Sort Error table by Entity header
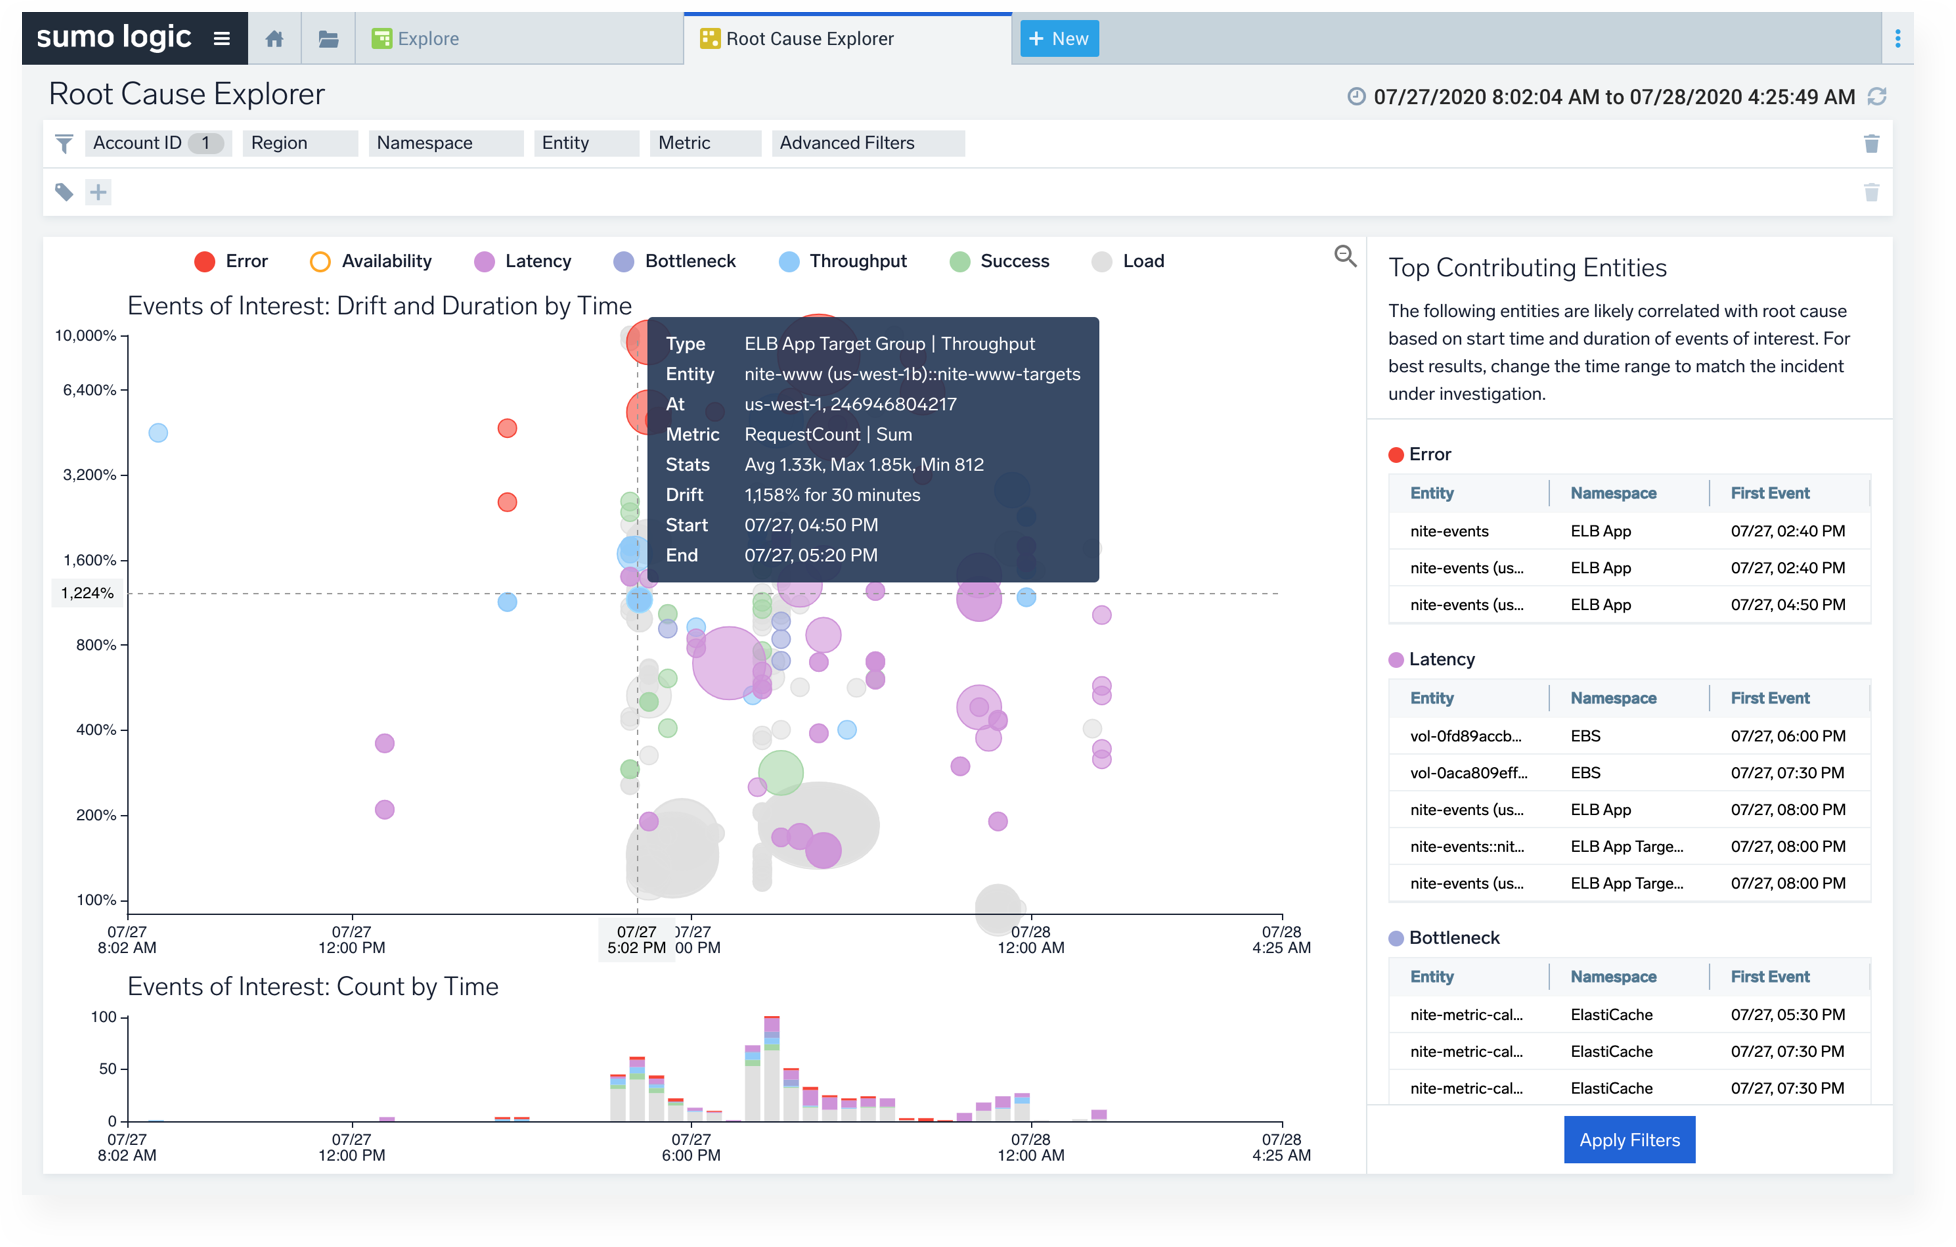Screen dimensions: 1956x1247 (1432, 493)
